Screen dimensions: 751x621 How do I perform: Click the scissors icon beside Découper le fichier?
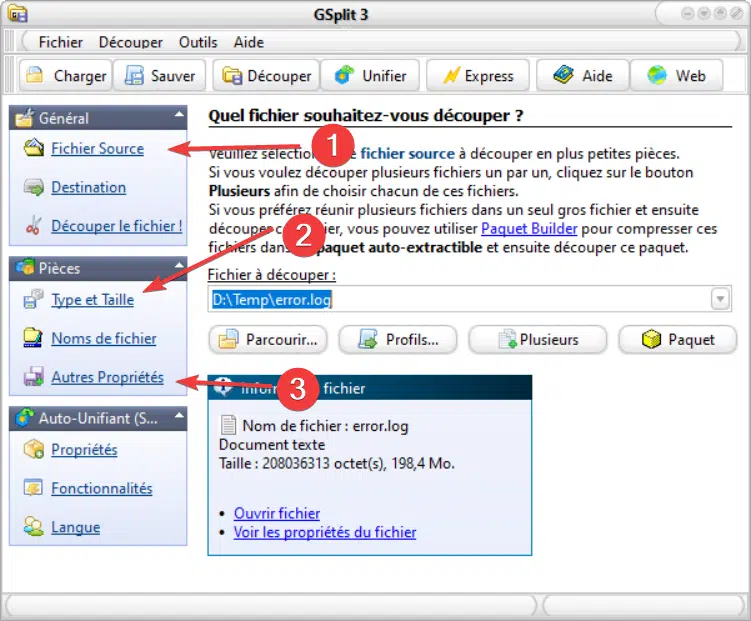pos(33,226)
